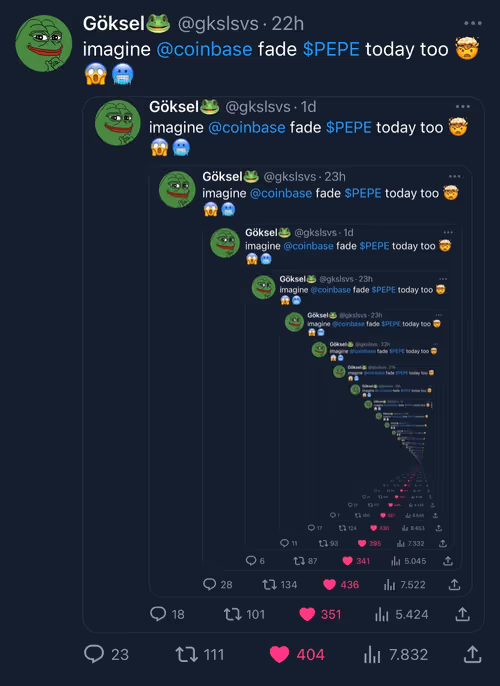500x686 pixels.
Task: Open more options on quoted 23h tweet
Action: point(455,176)
